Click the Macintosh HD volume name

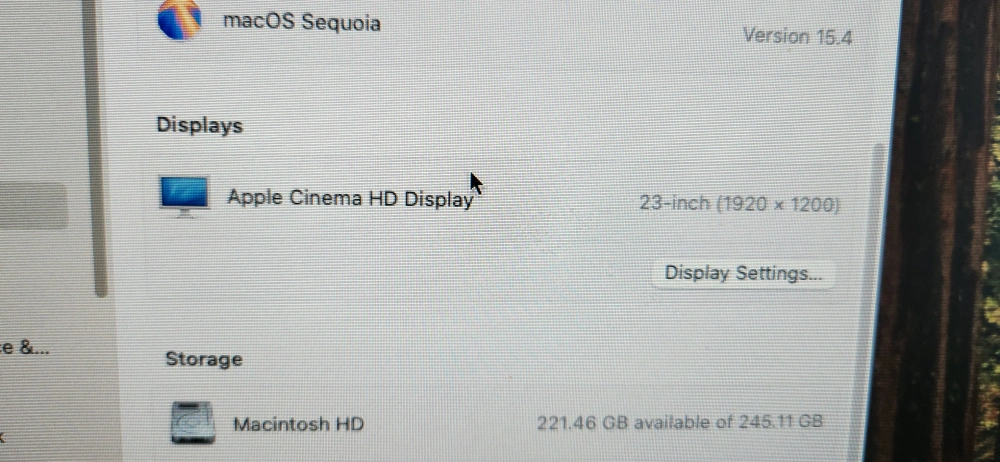298,424
